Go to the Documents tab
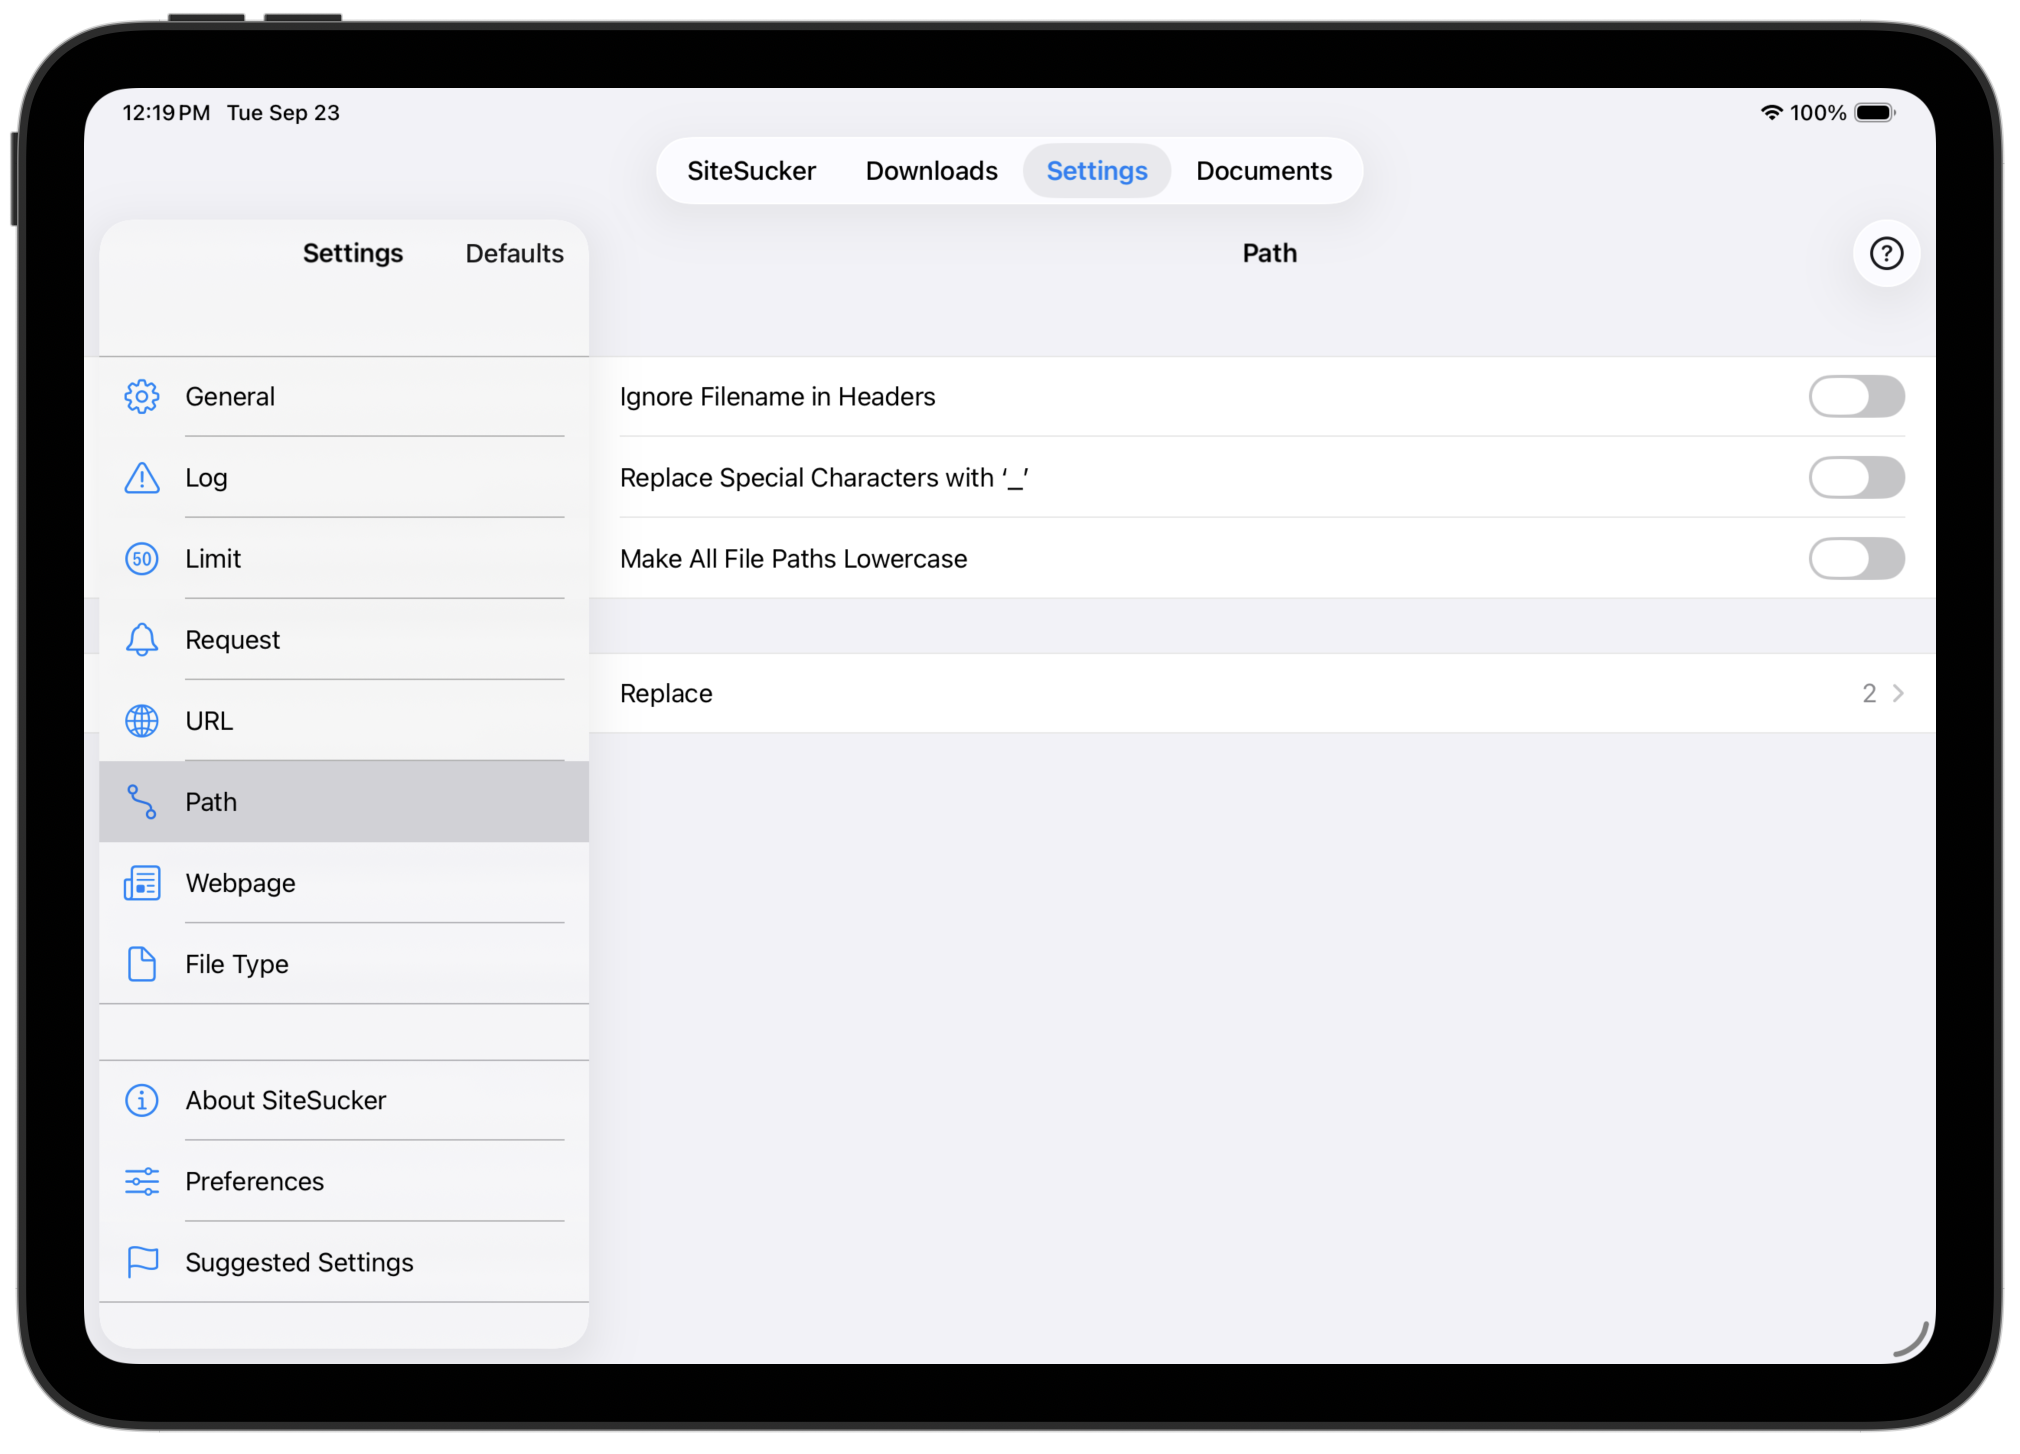Screen dimensions: 2020x1454 tap(1264, 171)
